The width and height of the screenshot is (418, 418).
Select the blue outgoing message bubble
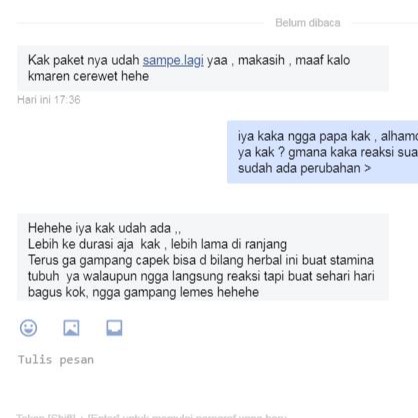point(323,152)
